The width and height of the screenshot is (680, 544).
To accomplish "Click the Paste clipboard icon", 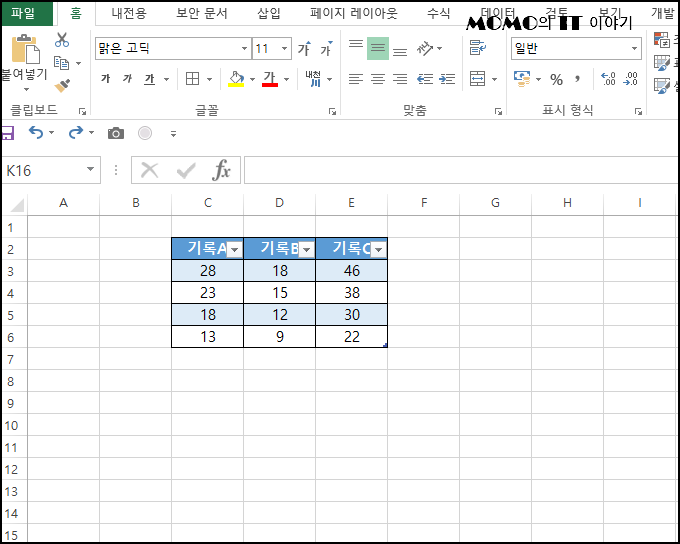I will (25, 49).
